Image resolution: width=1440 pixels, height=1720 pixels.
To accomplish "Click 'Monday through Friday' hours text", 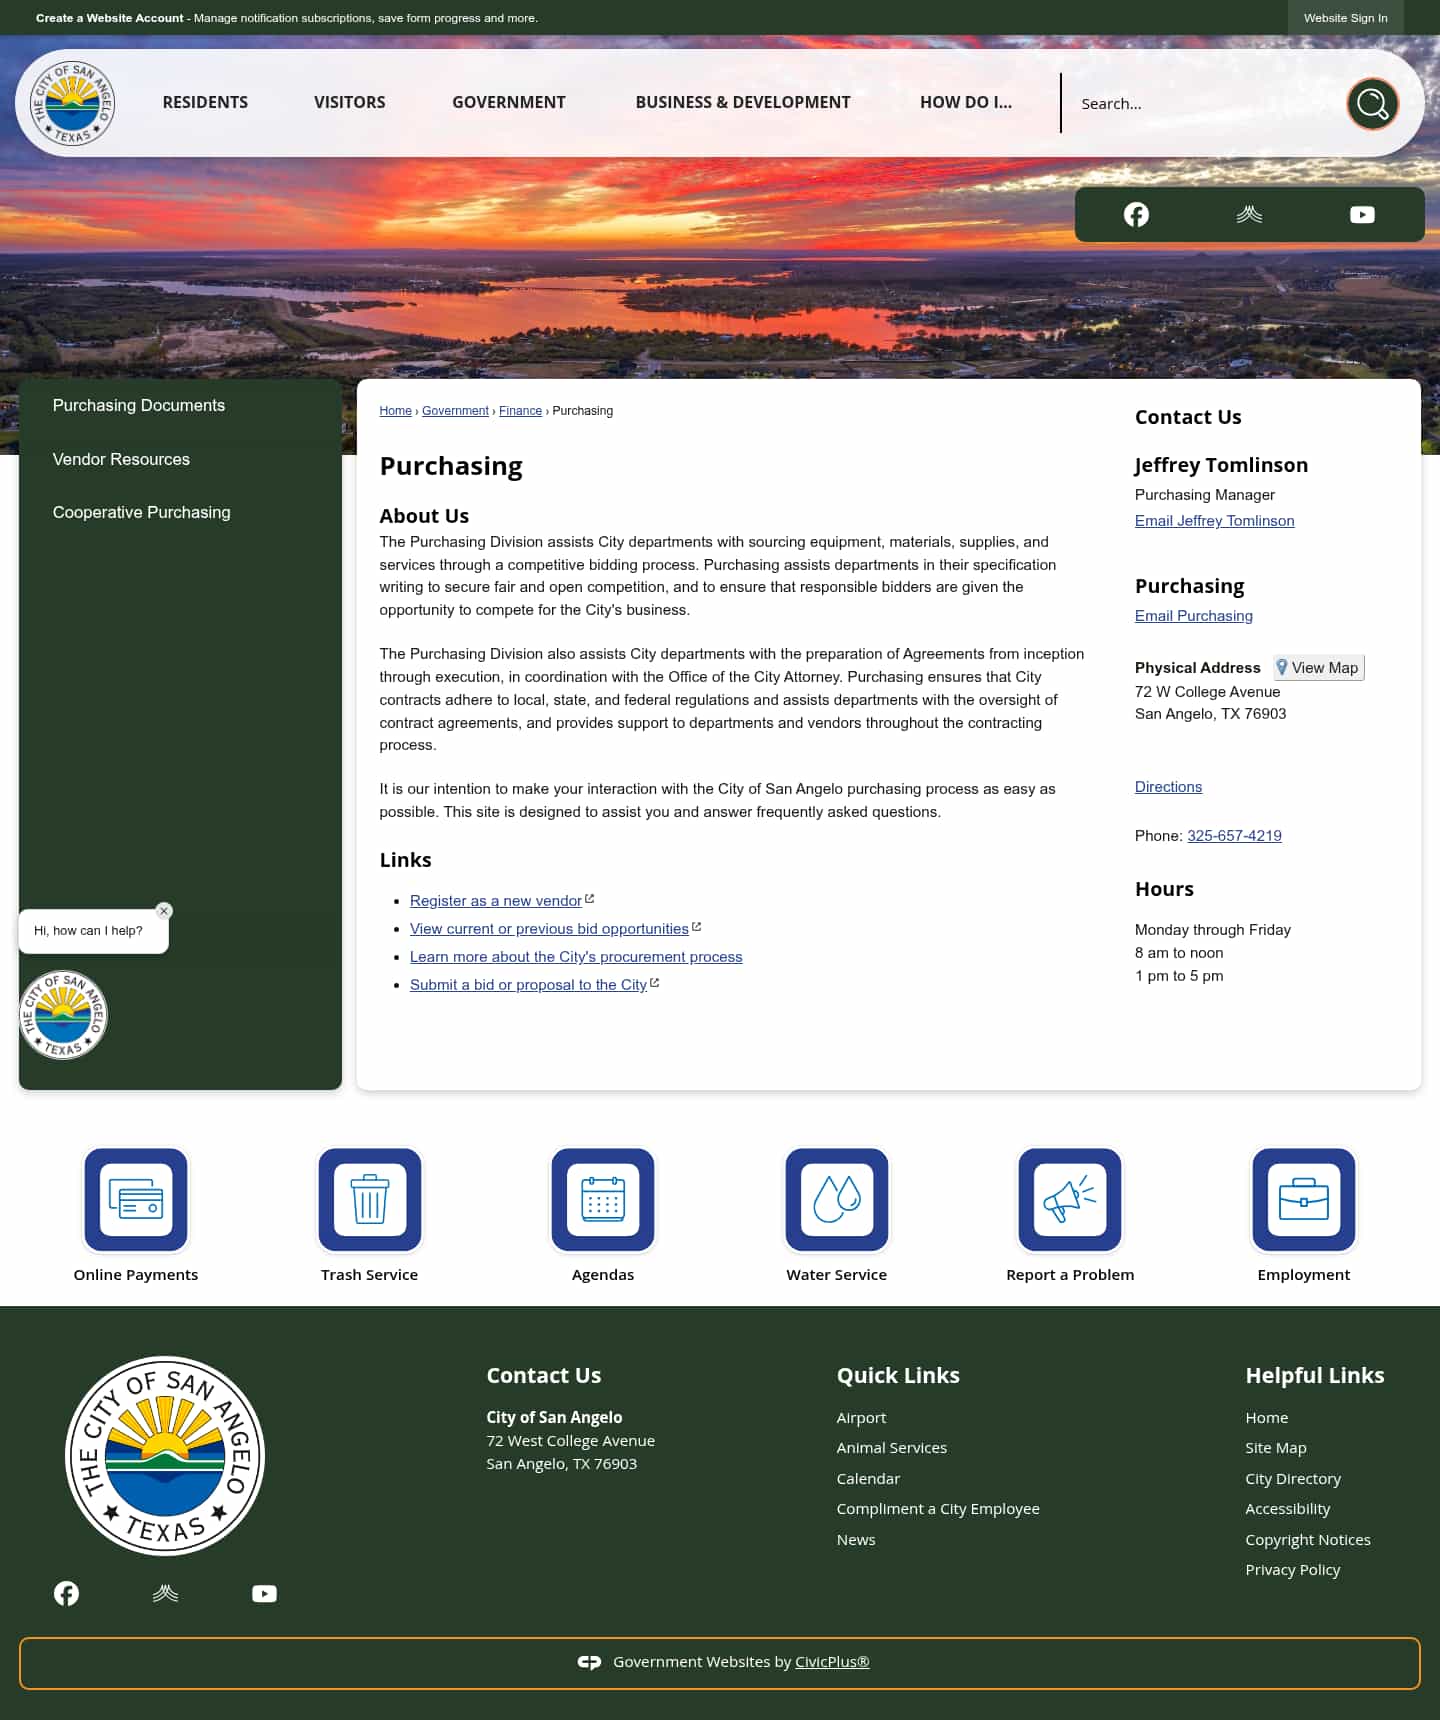I will pos(1212,930).
